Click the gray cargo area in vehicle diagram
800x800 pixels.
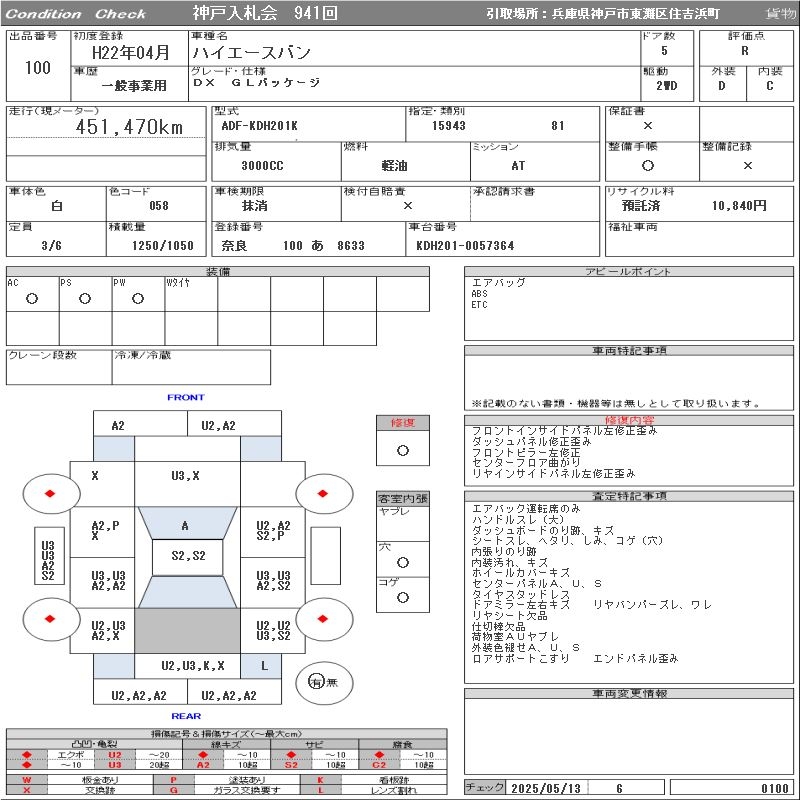click(x=185, y=631)
